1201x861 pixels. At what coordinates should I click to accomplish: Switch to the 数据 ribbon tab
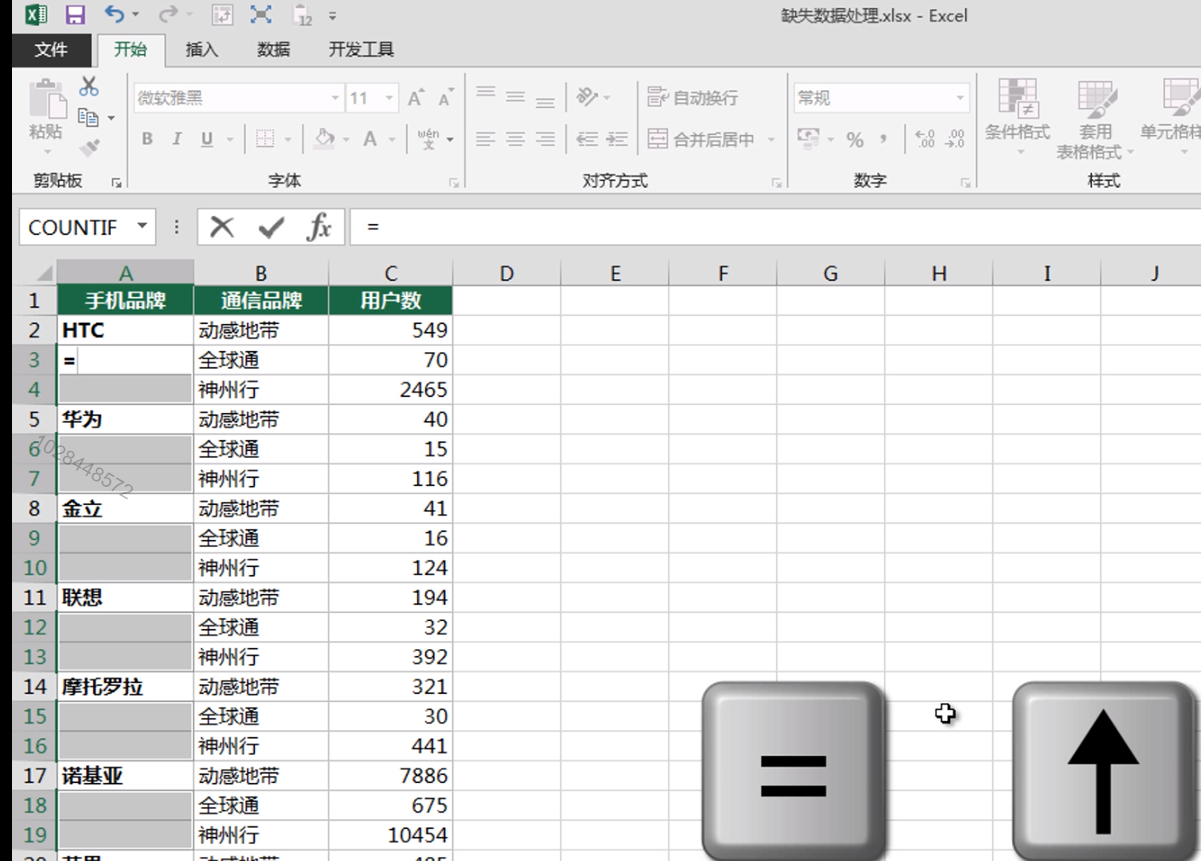click(273, 46)
